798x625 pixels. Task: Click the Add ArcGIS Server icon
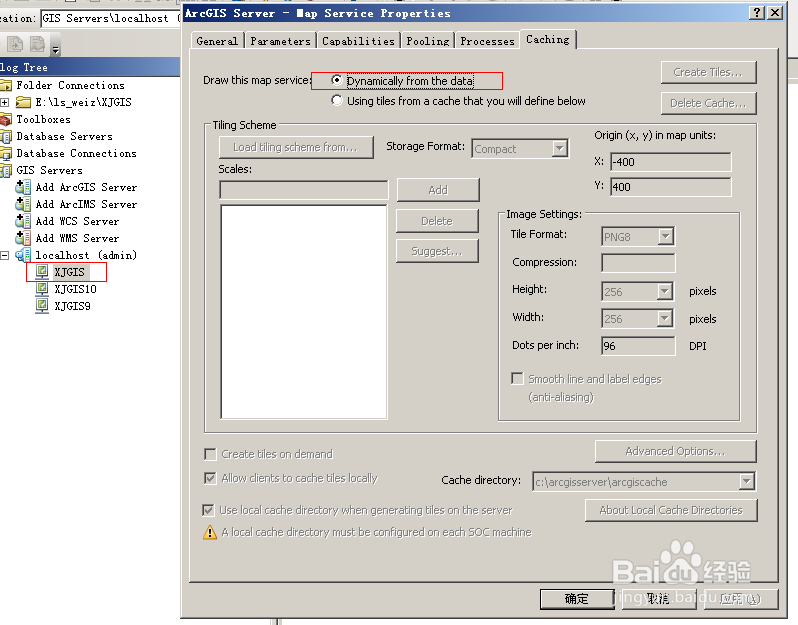[23, 187]
